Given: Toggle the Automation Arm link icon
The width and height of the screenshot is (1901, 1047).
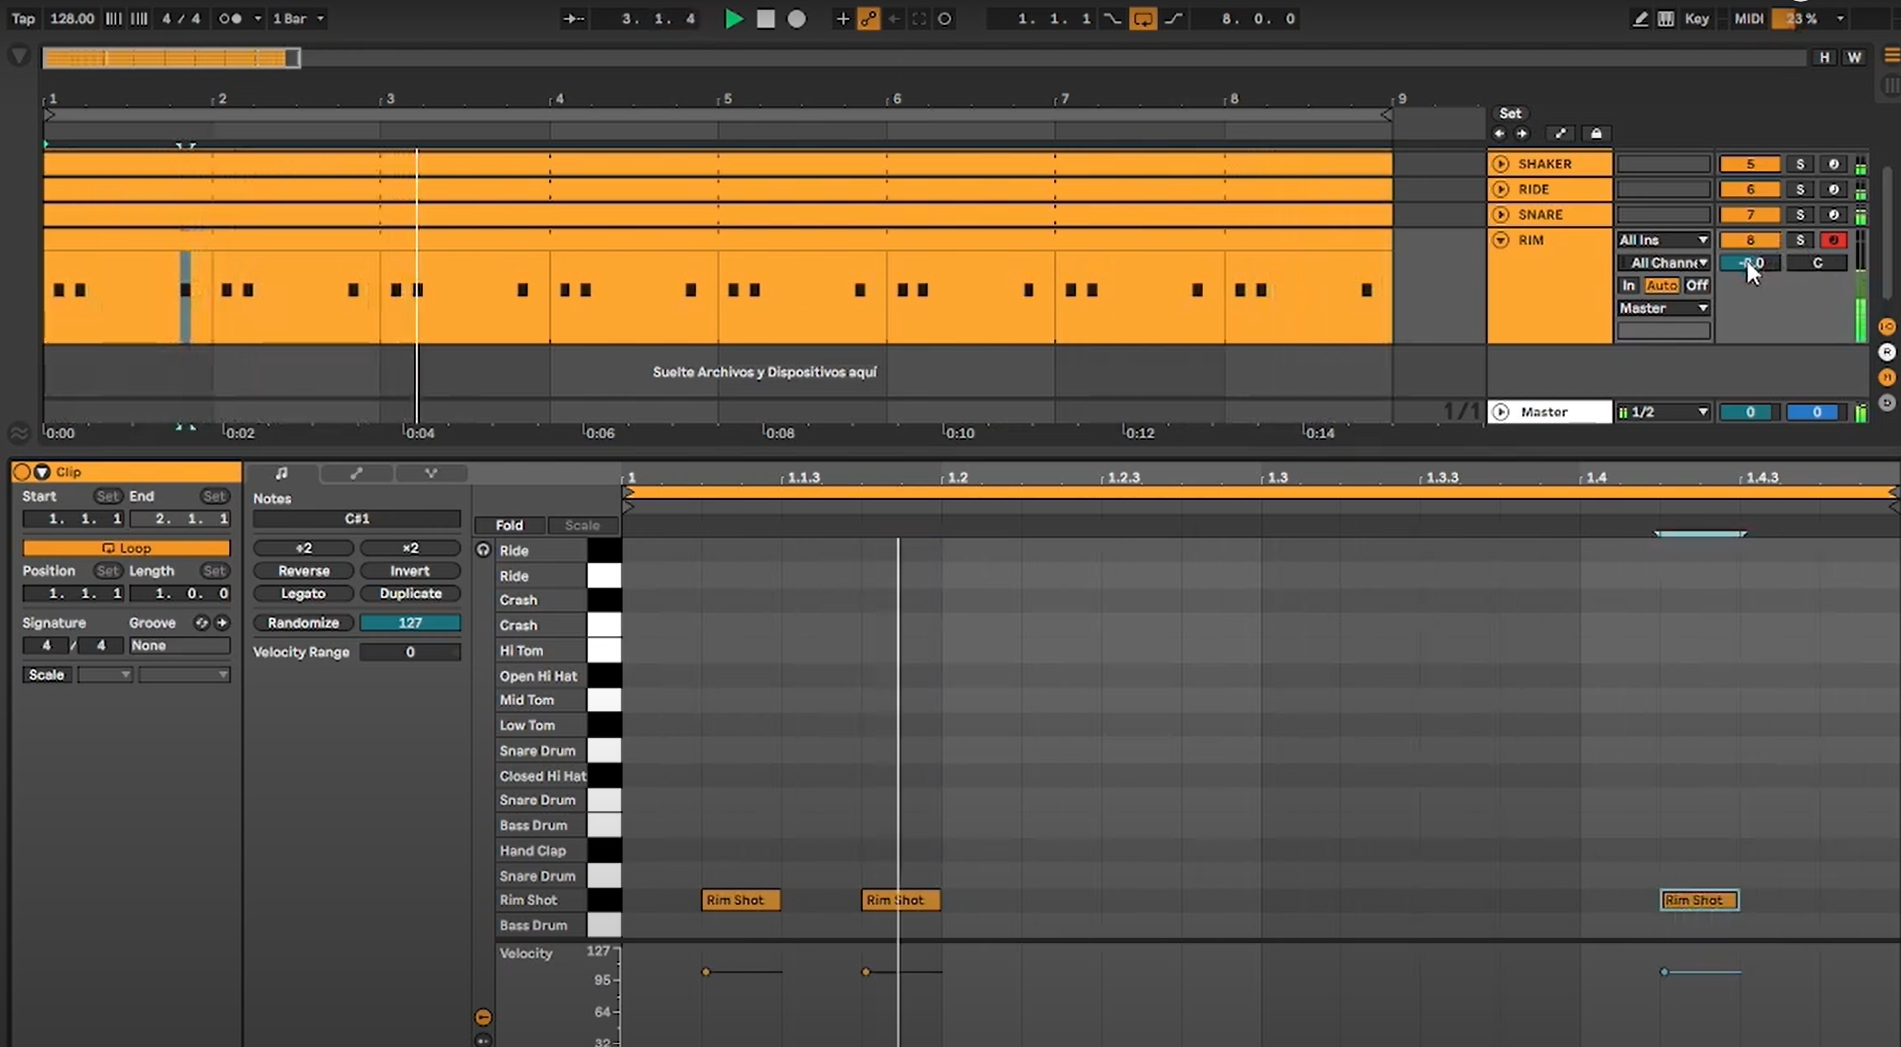Looking at the screenshot, I should click(868, 19).
